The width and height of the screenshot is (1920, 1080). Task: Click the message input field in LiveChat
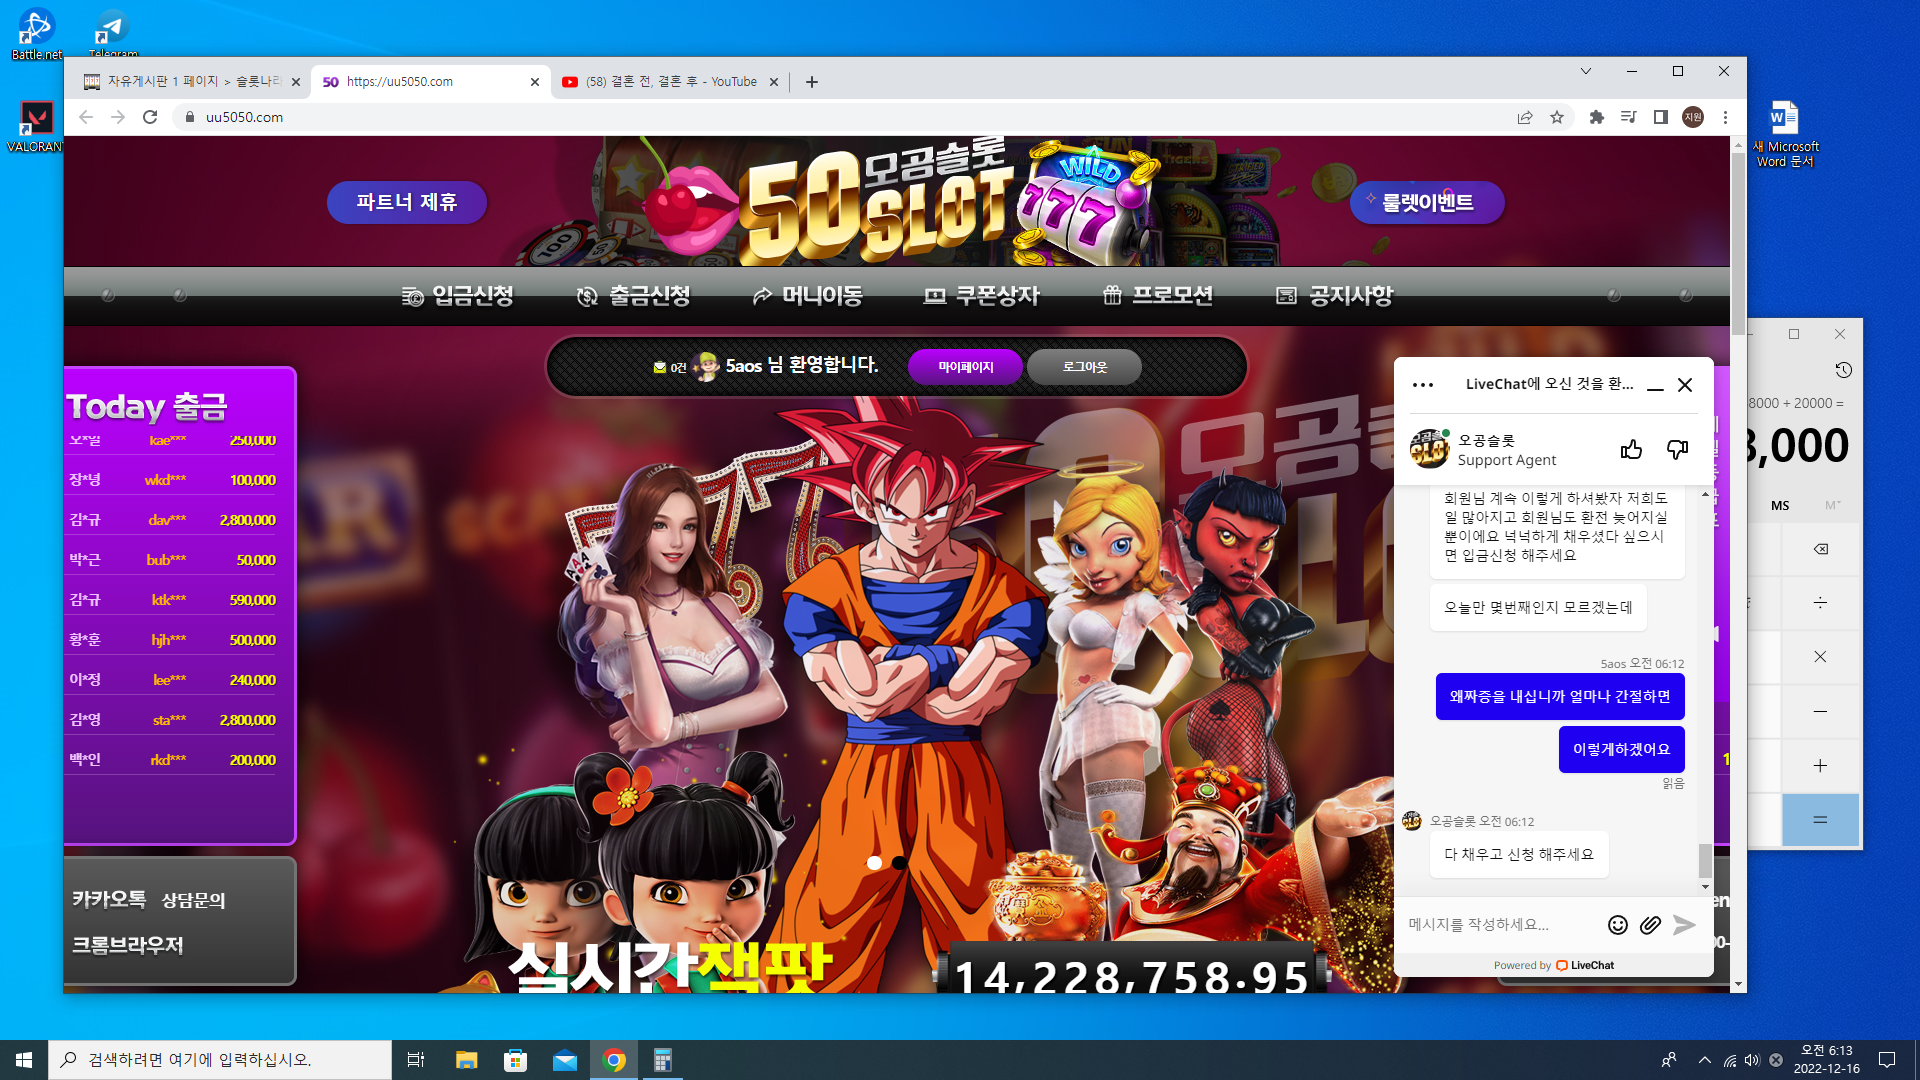(1500, 925)
